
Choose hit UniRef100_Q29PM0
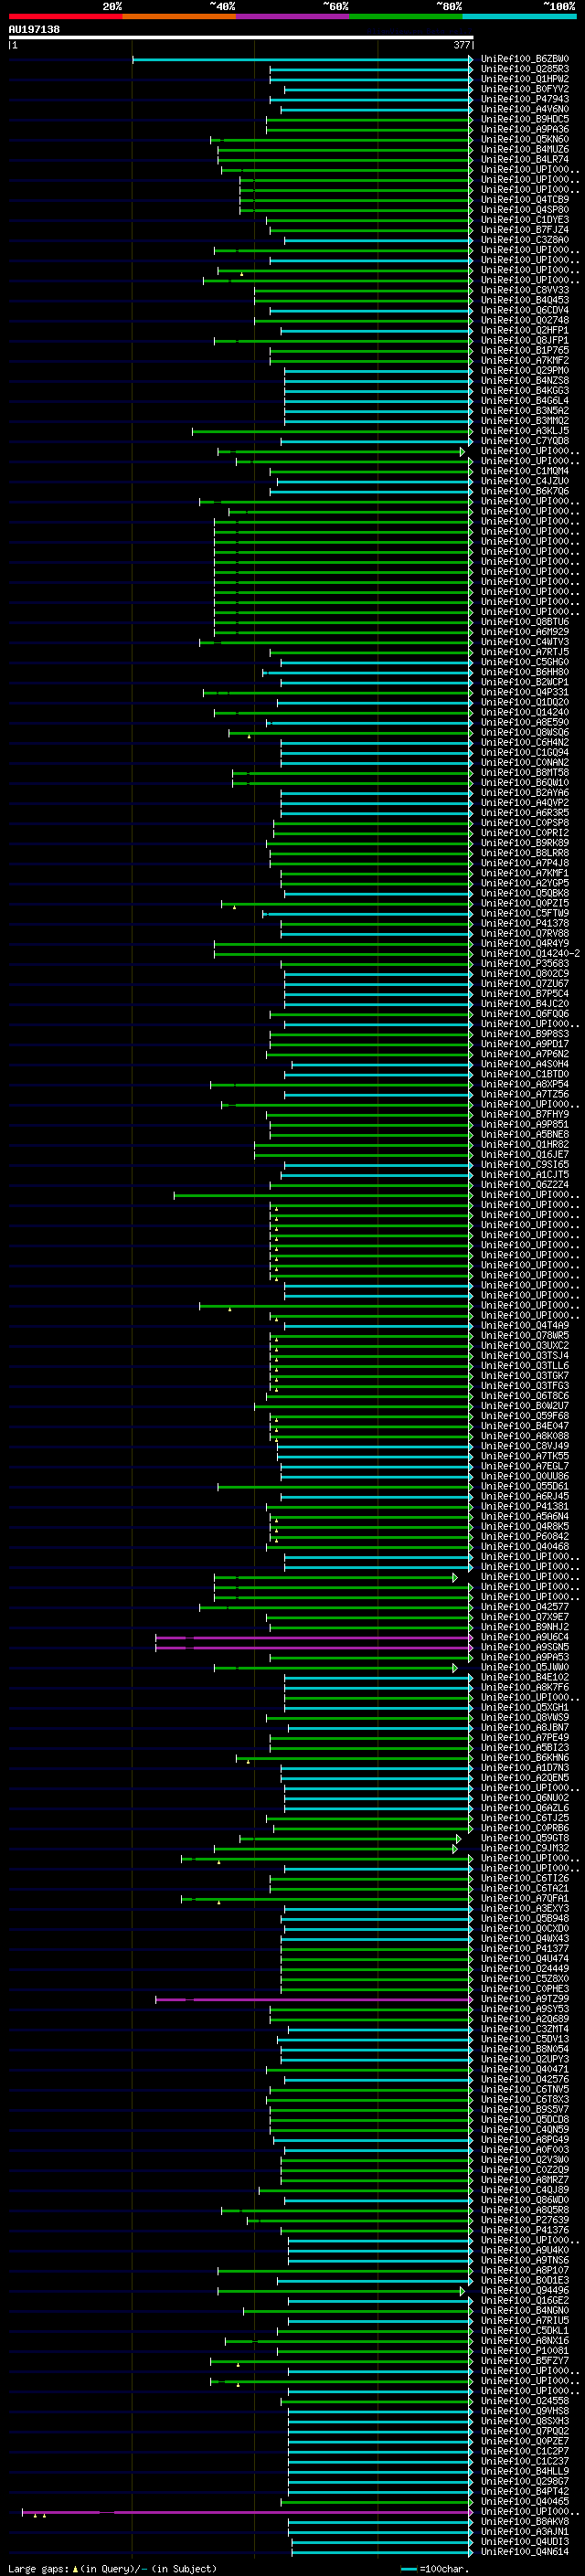[x=525, y=370]
